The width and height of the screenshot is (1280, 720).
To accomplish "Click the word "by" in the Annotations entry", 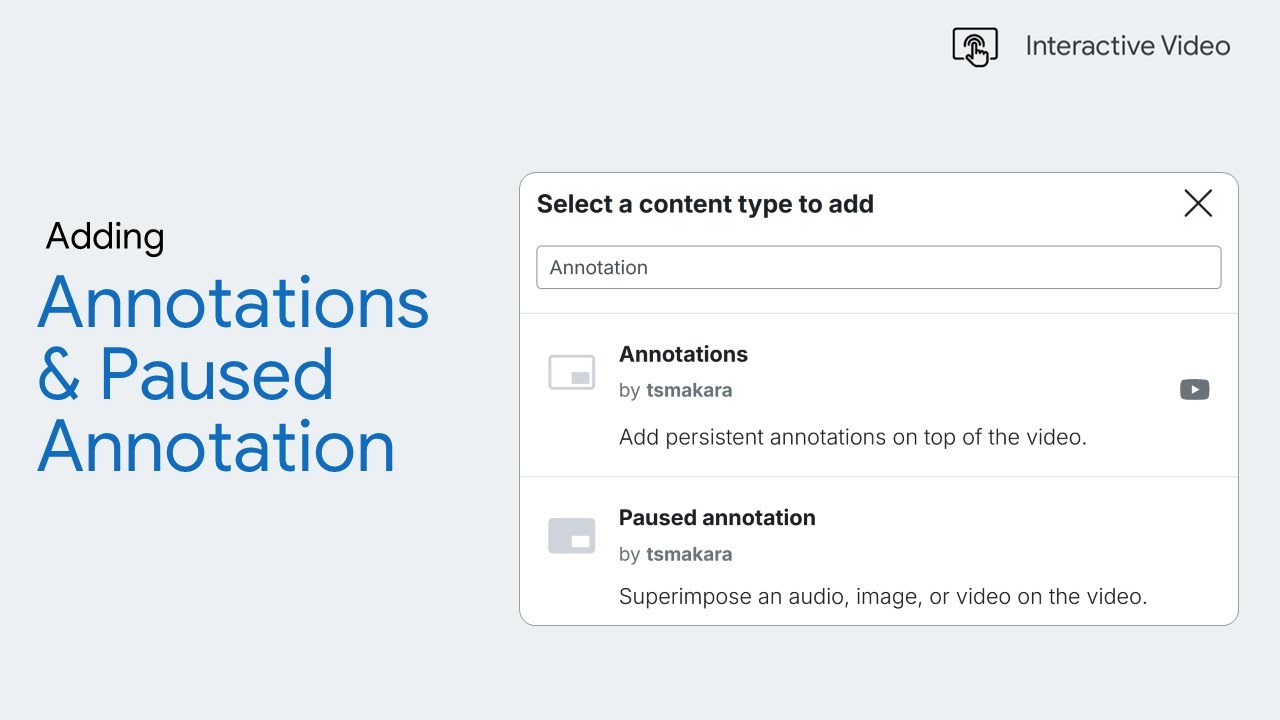I will pyautogui.click(x=629, y=390).
